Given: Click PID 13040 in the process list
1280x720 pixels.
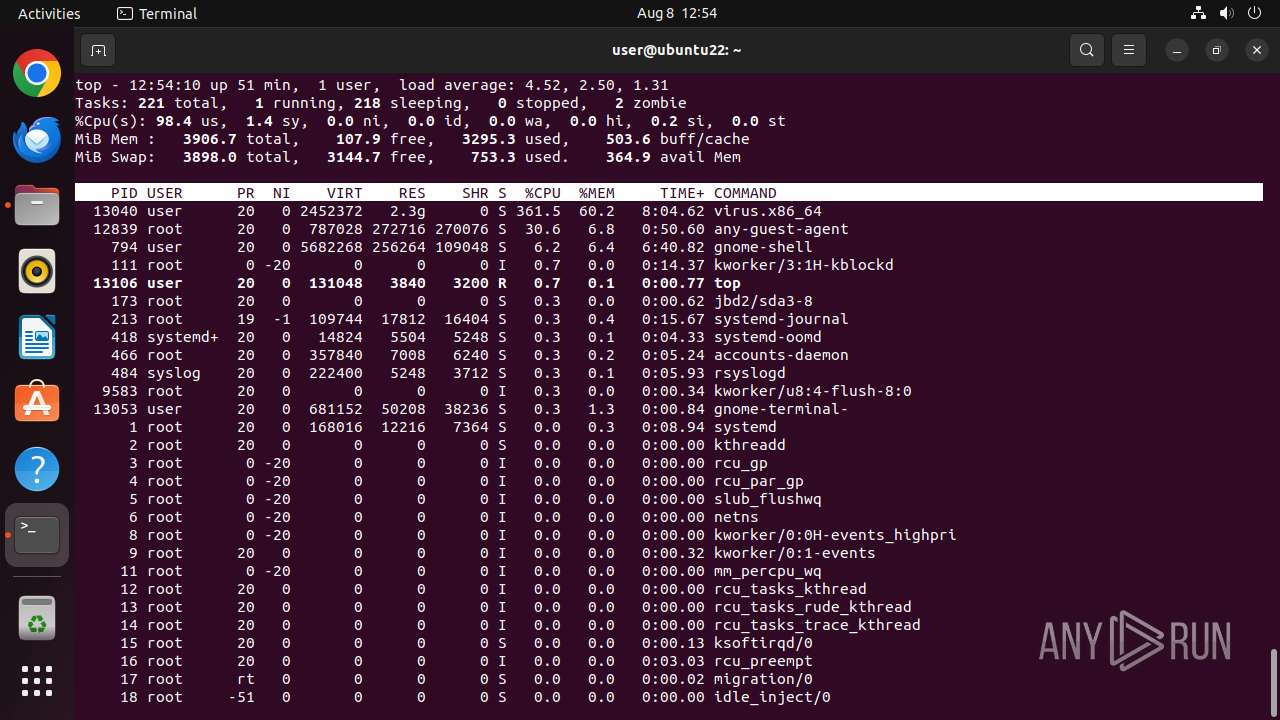Looking at the screenshot, I should (115, 211).
